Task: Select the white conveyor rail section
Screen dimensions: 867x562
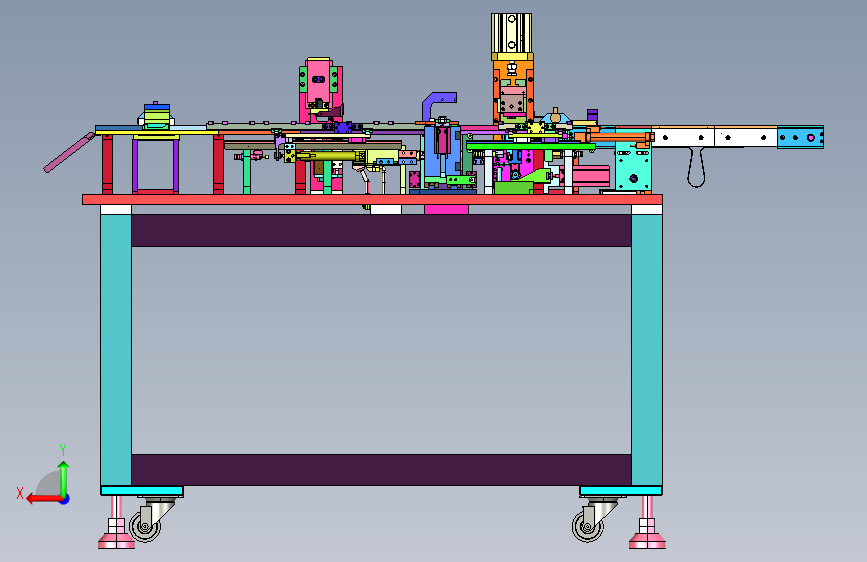Action: 714,137
